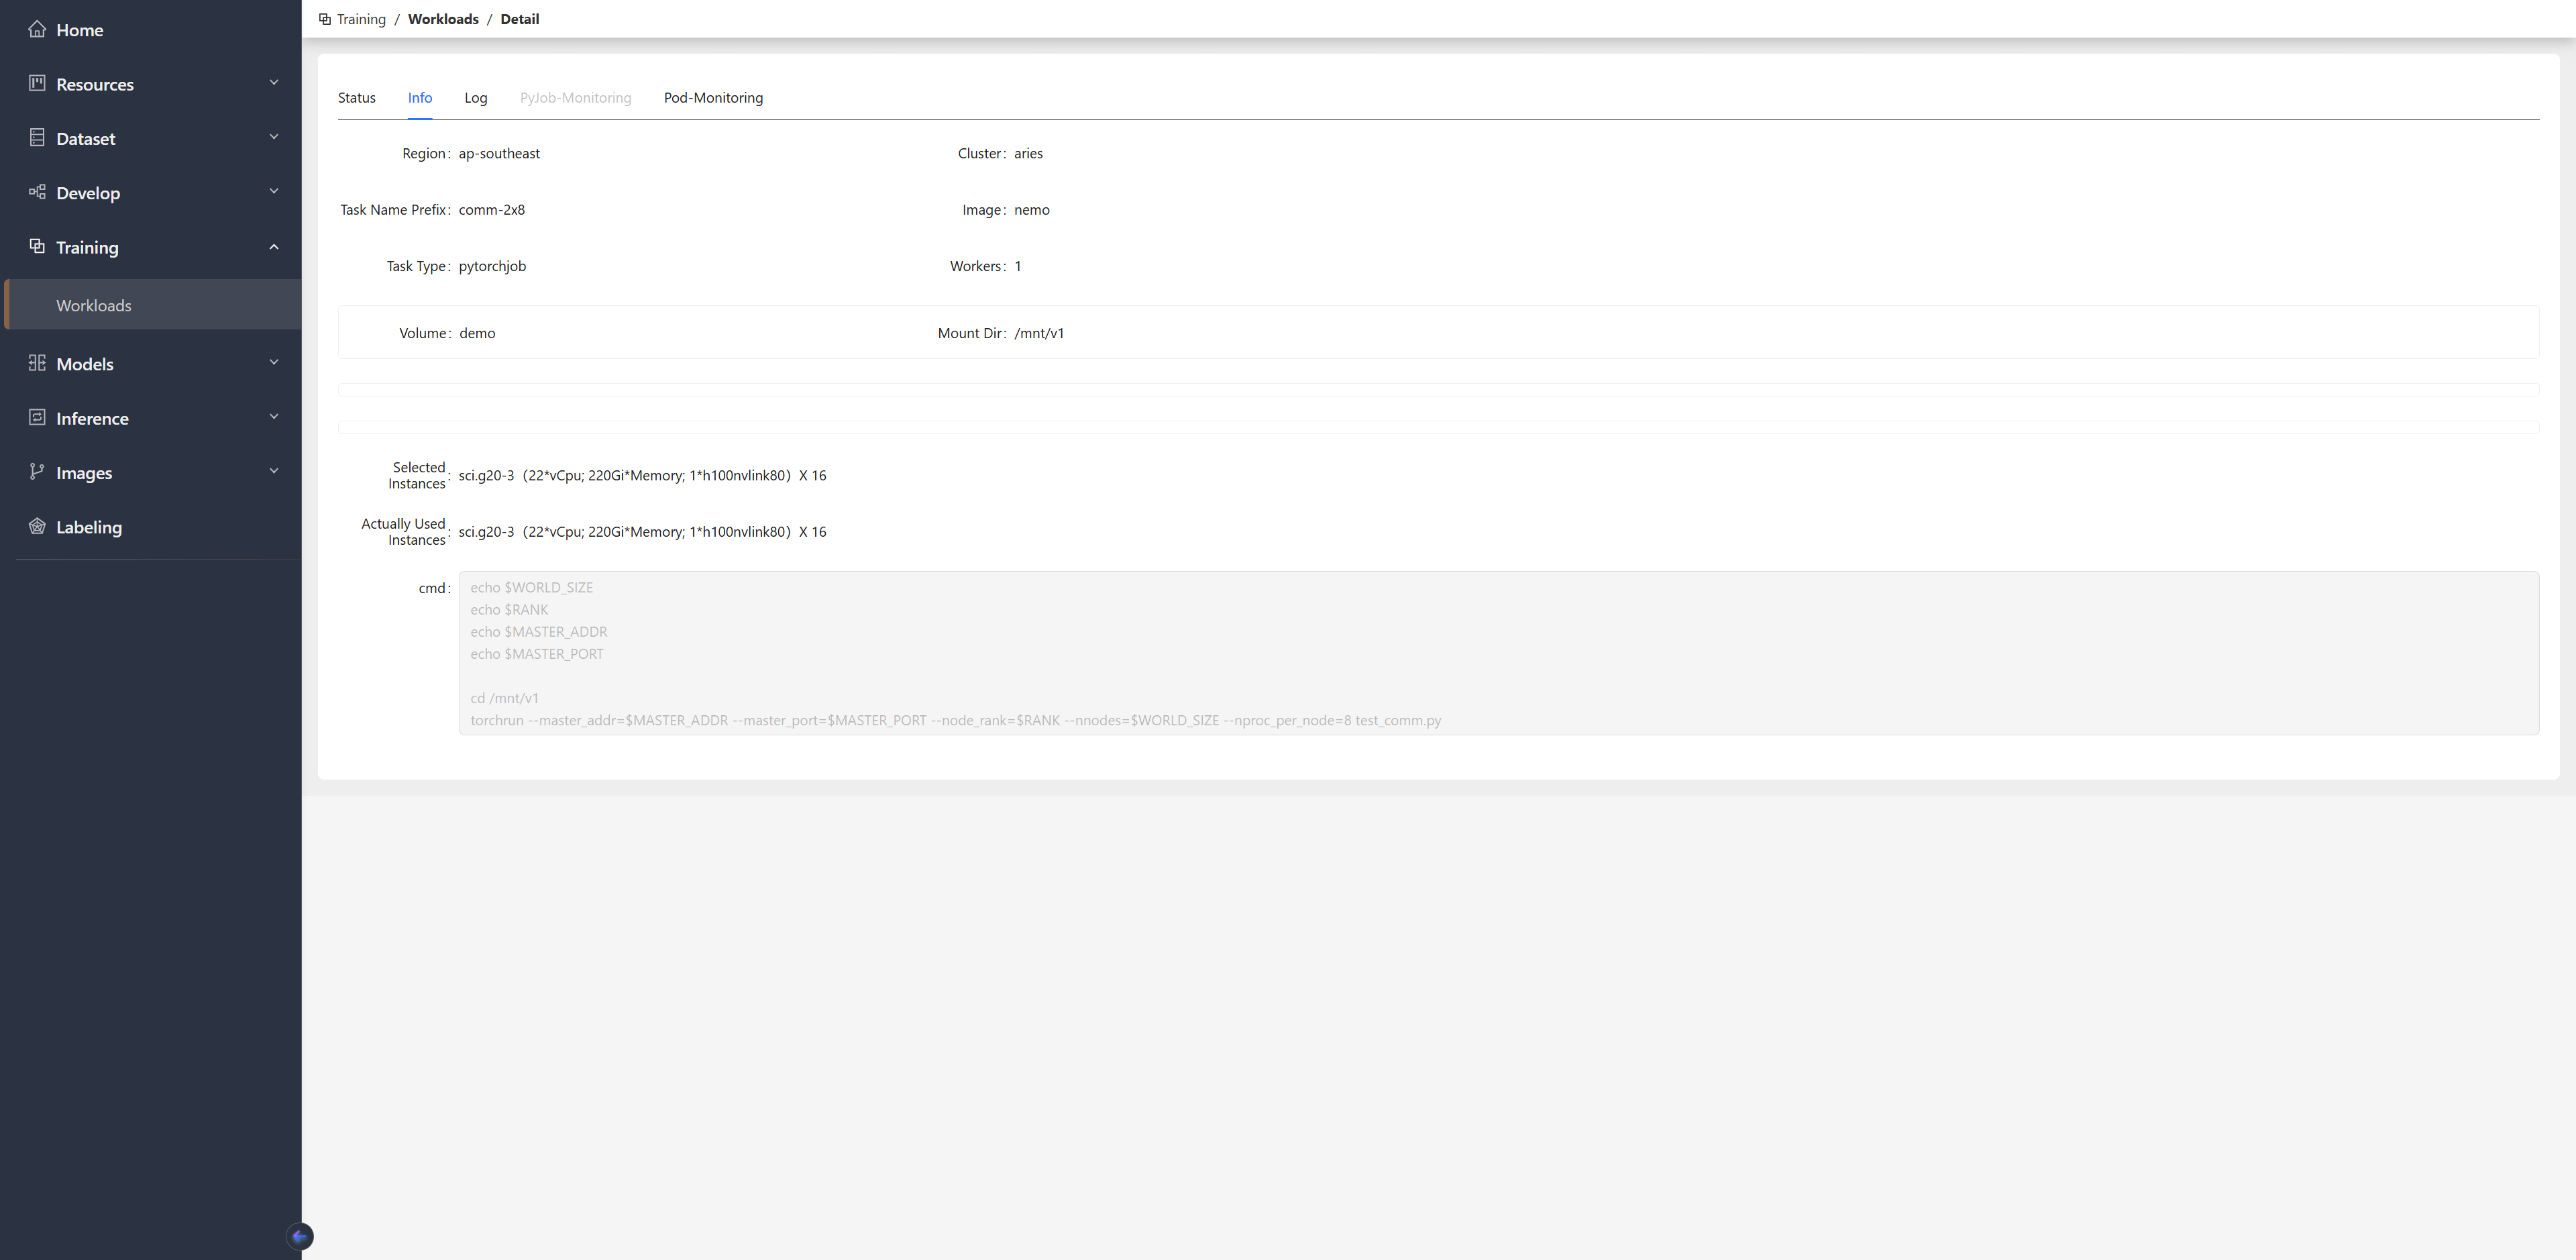This screenshot has width=2576, height=1260.
Task: Click the Selected Instances value
Action: point(643,475)
